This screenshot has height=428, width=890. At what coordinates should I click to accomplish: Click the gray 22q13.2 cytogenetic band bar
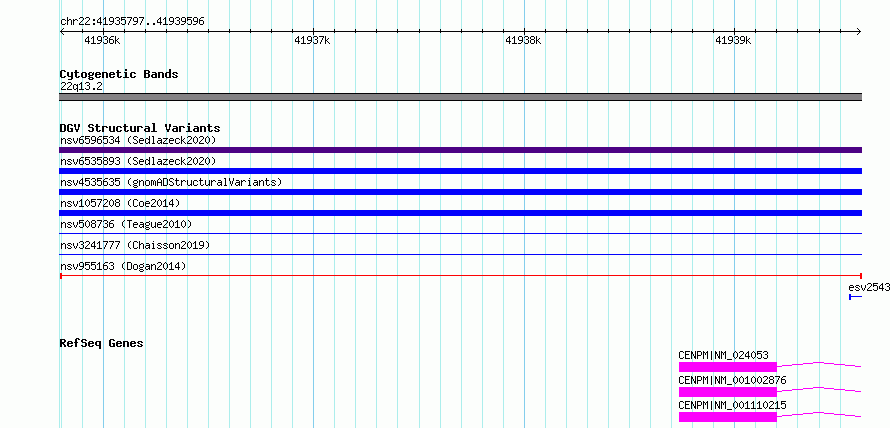460,97
